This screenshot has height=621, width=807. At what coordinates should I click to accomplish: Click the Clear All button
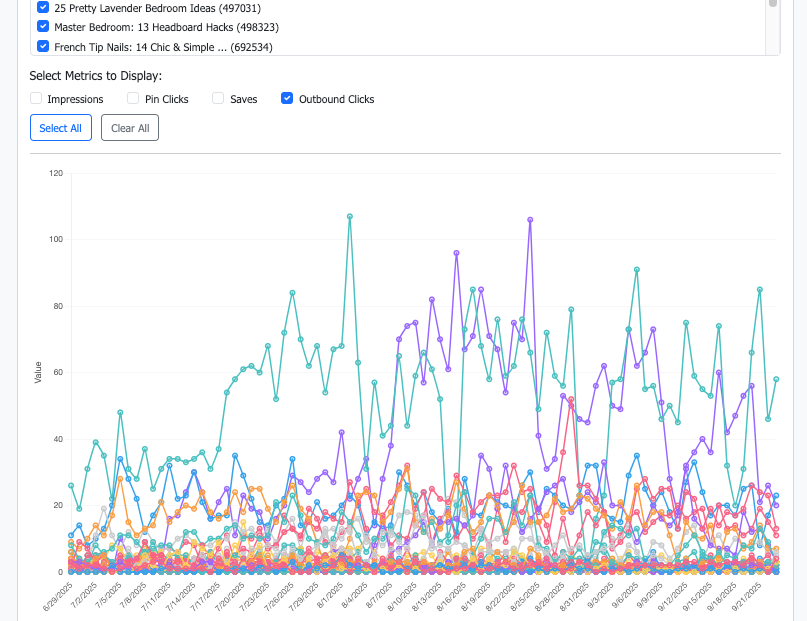pos(130,127)
